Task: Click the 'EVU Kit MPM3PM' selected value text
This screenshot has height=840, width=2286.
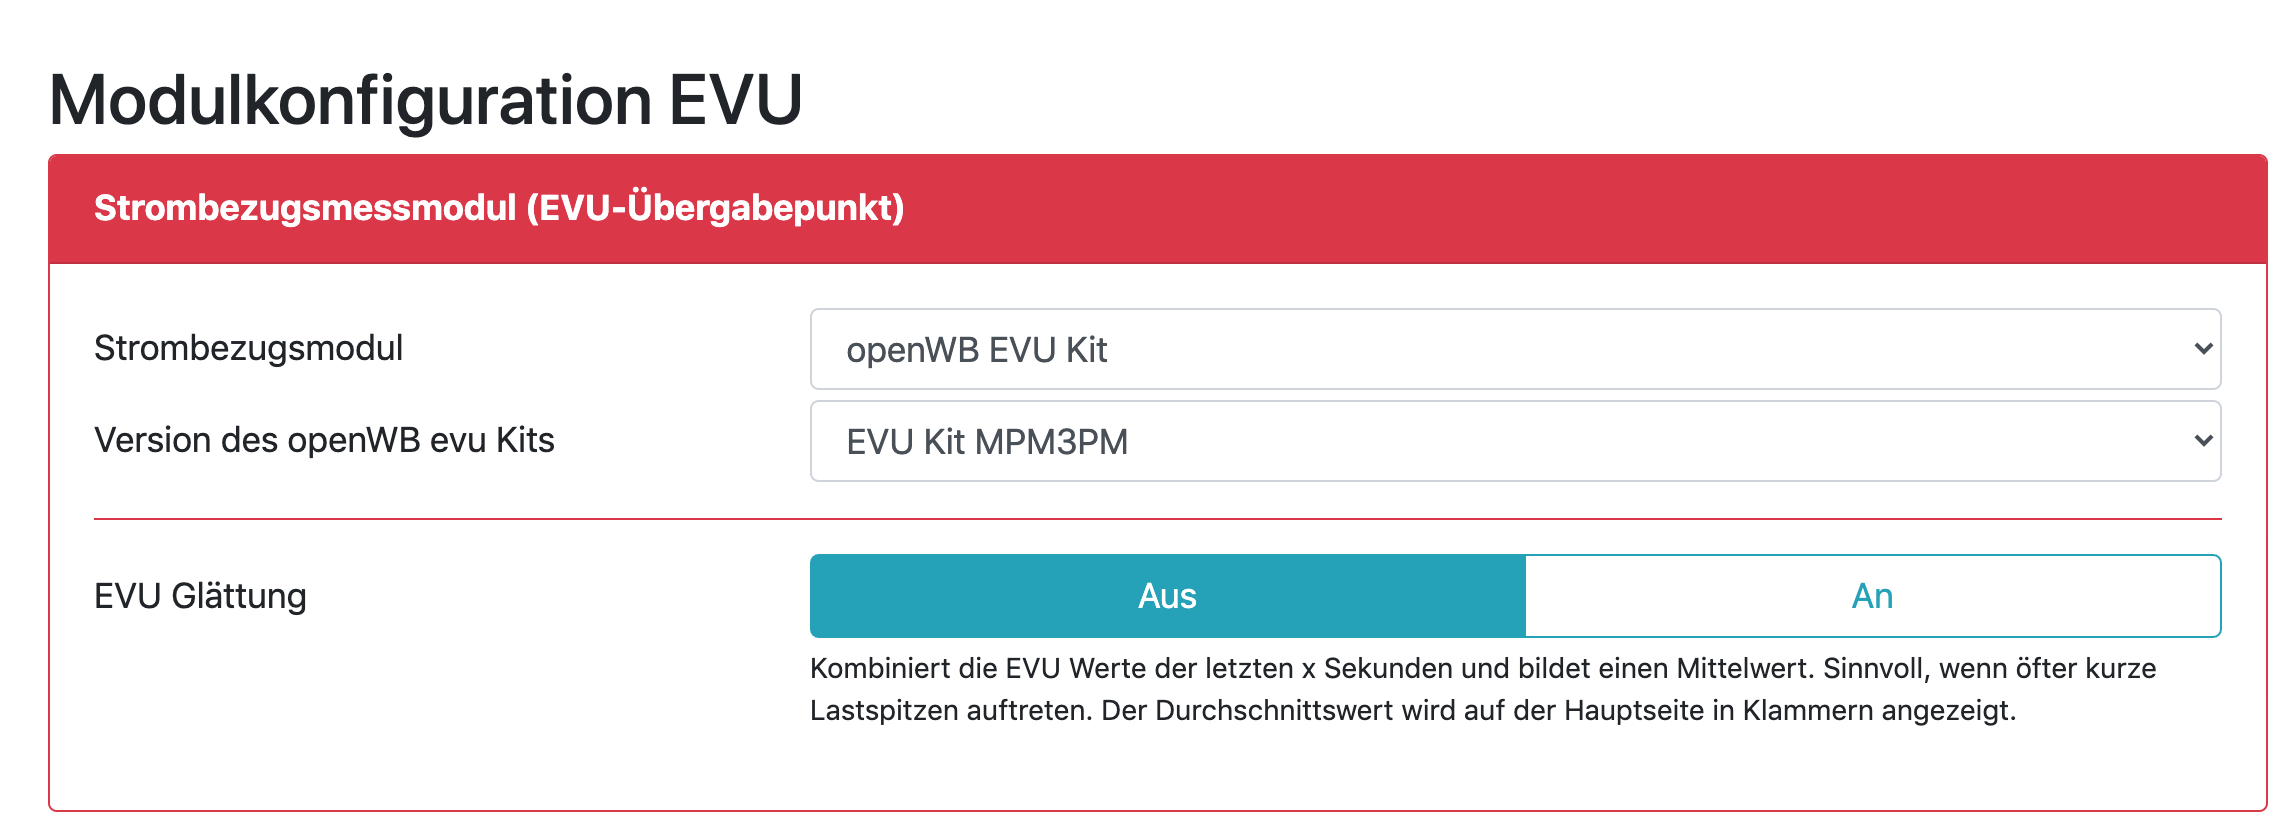Action: (x=987, y=442)
